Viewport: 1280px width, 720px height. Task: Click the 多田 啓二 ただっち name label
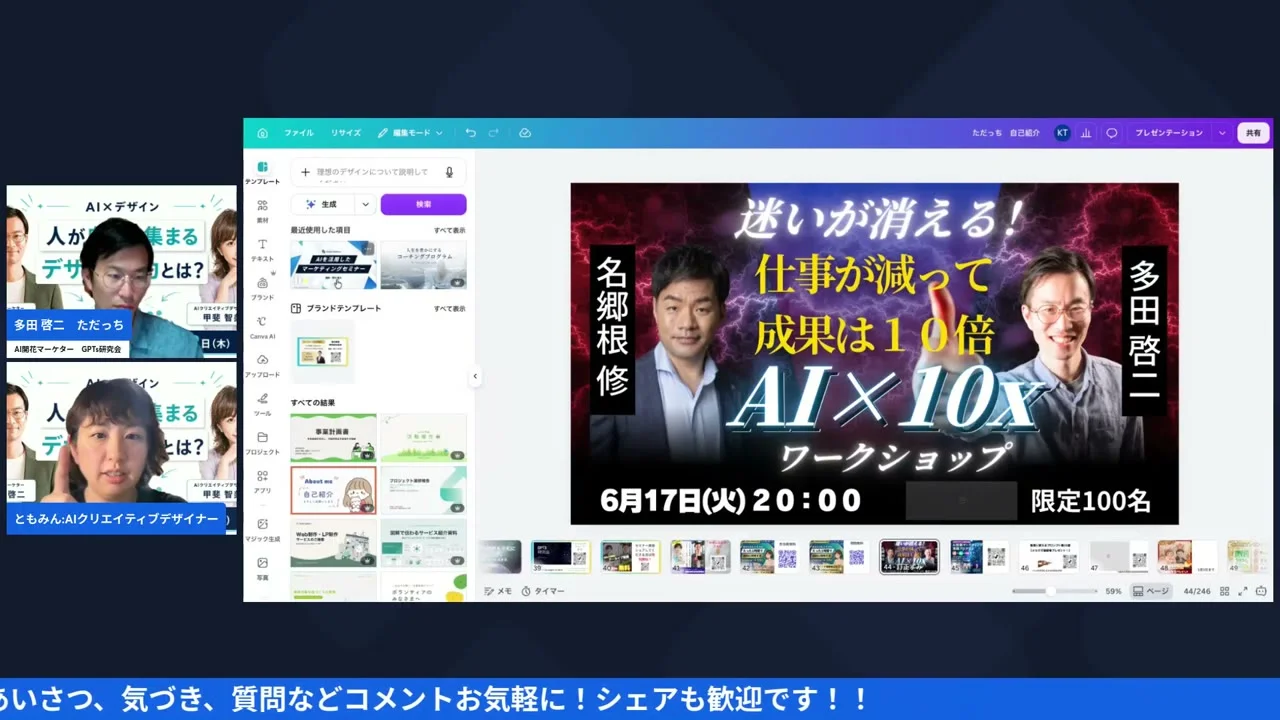coord(69,325)
